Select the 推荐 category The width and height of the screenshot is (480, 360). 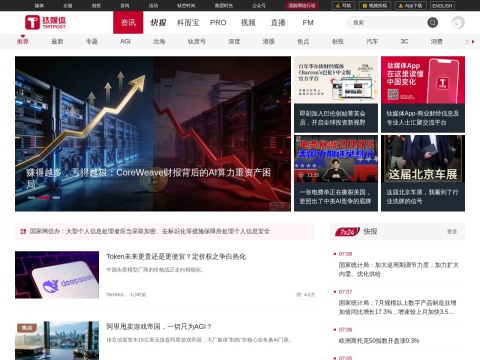(23, 42)
